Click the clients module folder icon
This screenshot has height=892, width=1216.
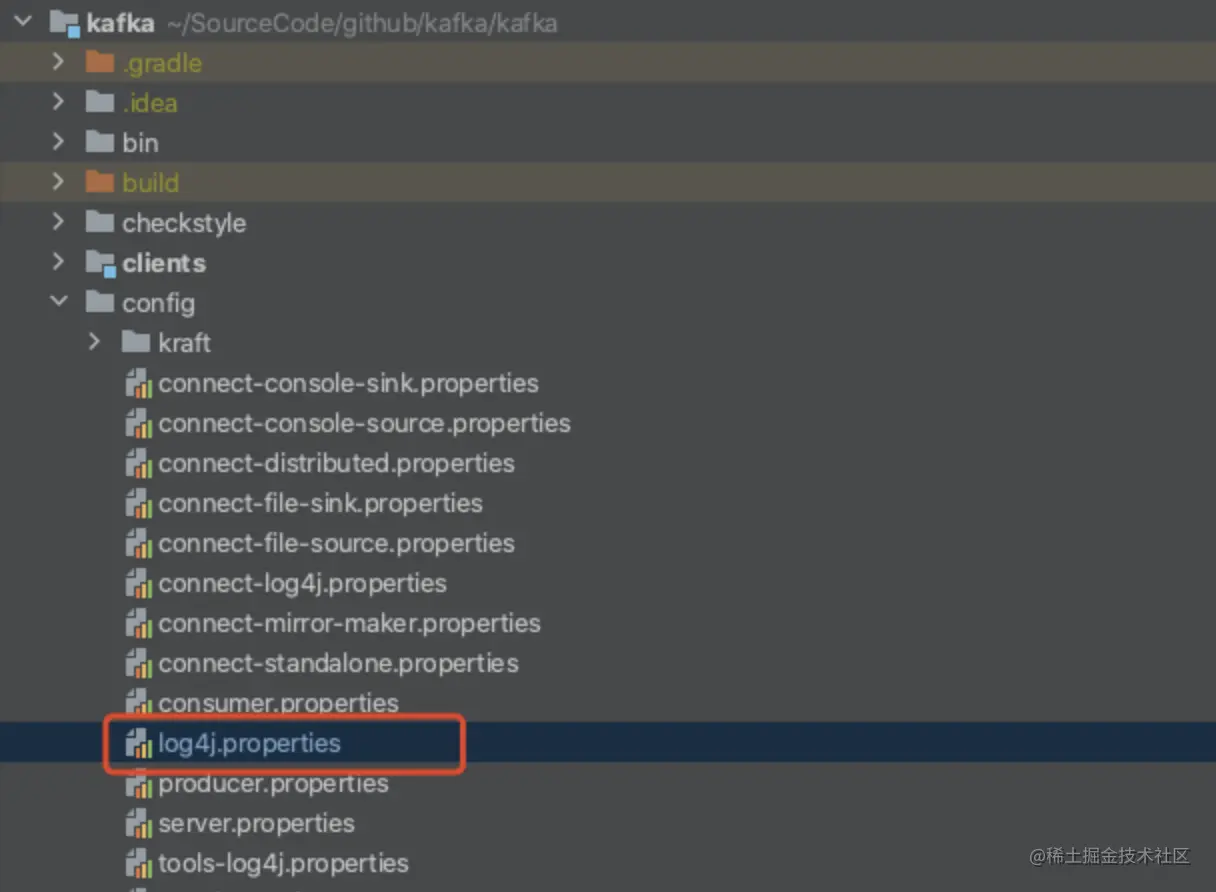(100, 263)
